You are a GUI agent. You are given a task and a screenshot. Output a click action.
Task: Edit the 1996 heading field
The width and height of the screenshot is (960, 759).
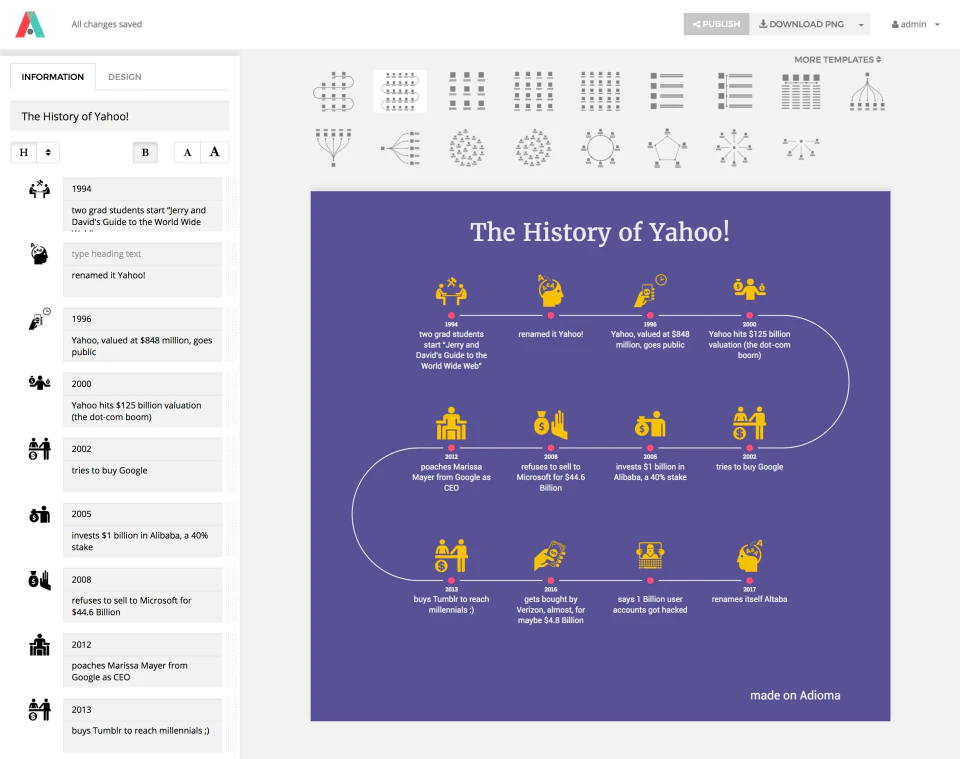coord(143,319)
